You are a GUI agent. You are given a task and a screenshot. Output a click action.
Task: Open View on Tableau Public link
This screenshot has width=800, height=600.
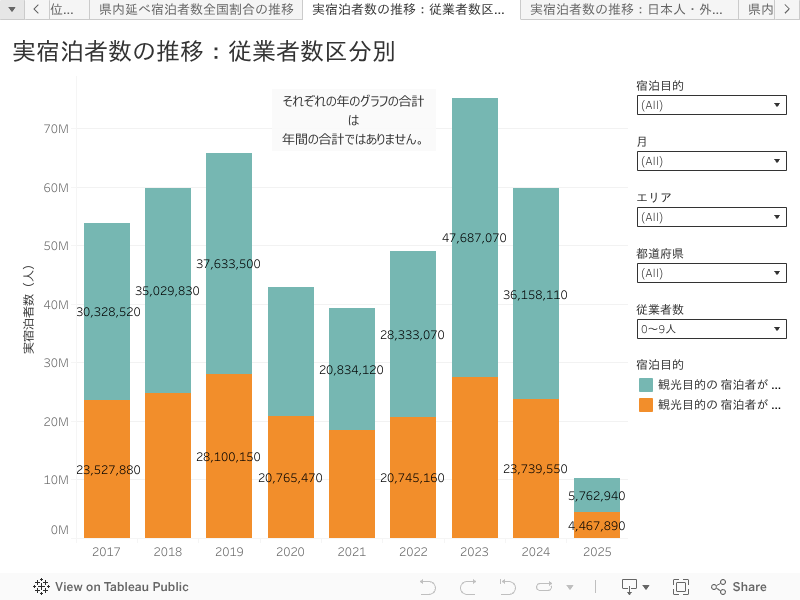coord(121,587)
